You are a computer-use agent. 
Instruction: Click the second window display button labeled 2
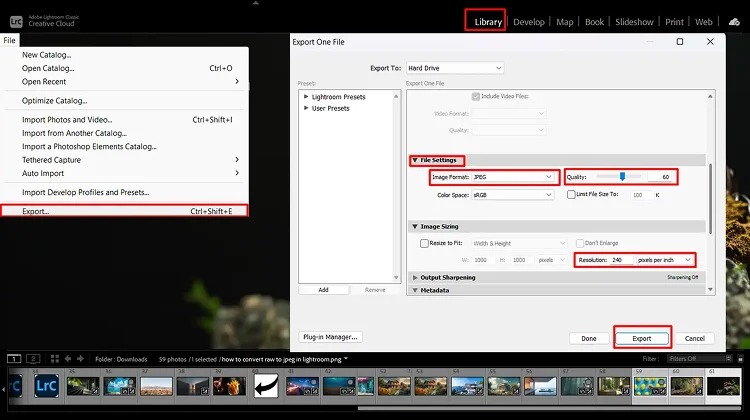[x=33, y=358]
